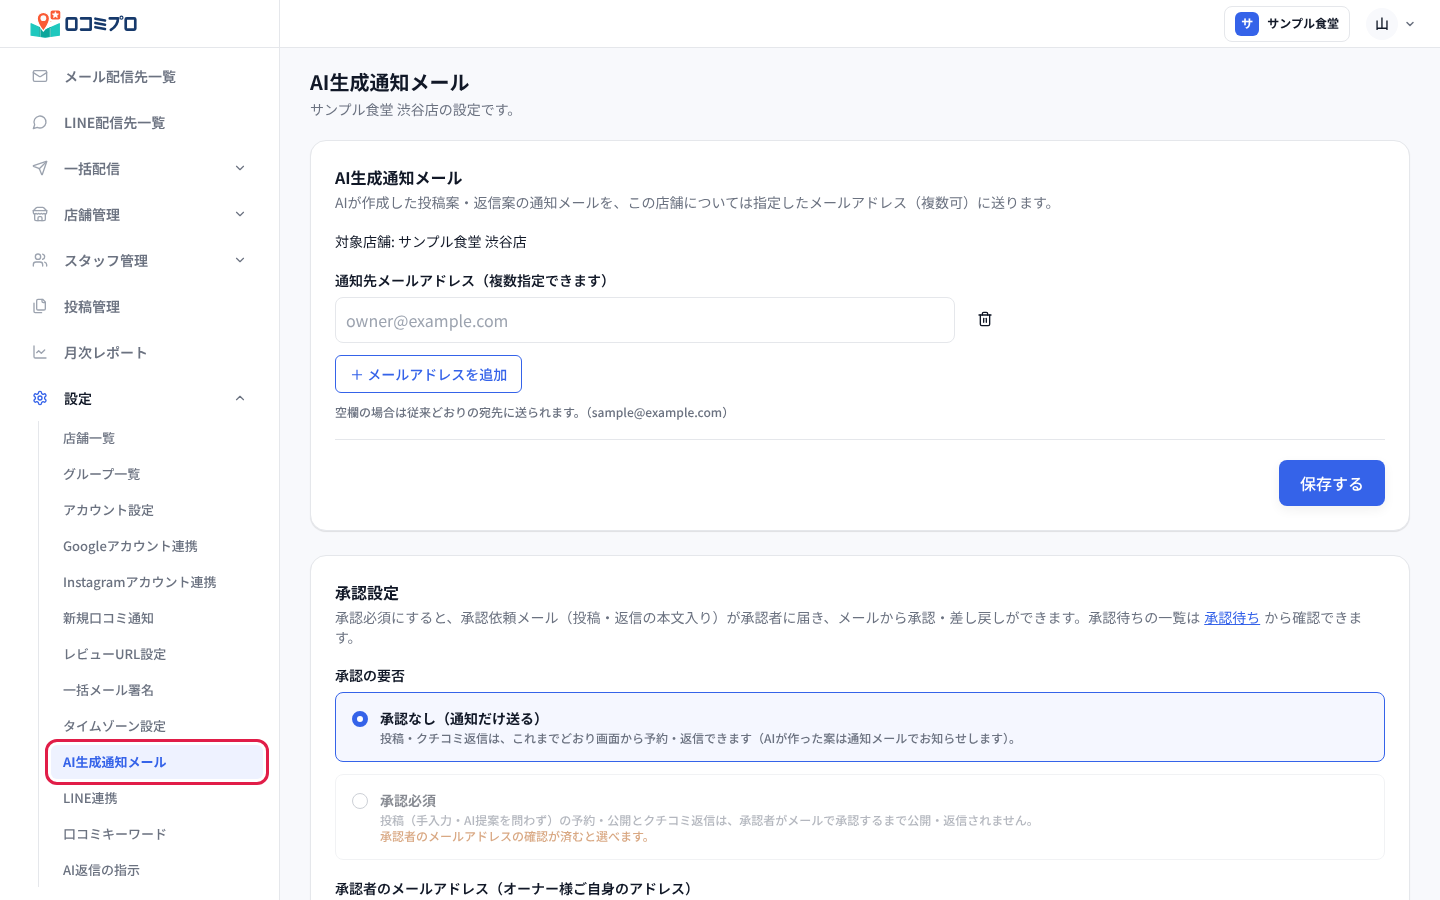The height and width of the screenshot is (900, 1440).
Task: Open Googleアカウント連携 settings
Action: click(130, 546)
